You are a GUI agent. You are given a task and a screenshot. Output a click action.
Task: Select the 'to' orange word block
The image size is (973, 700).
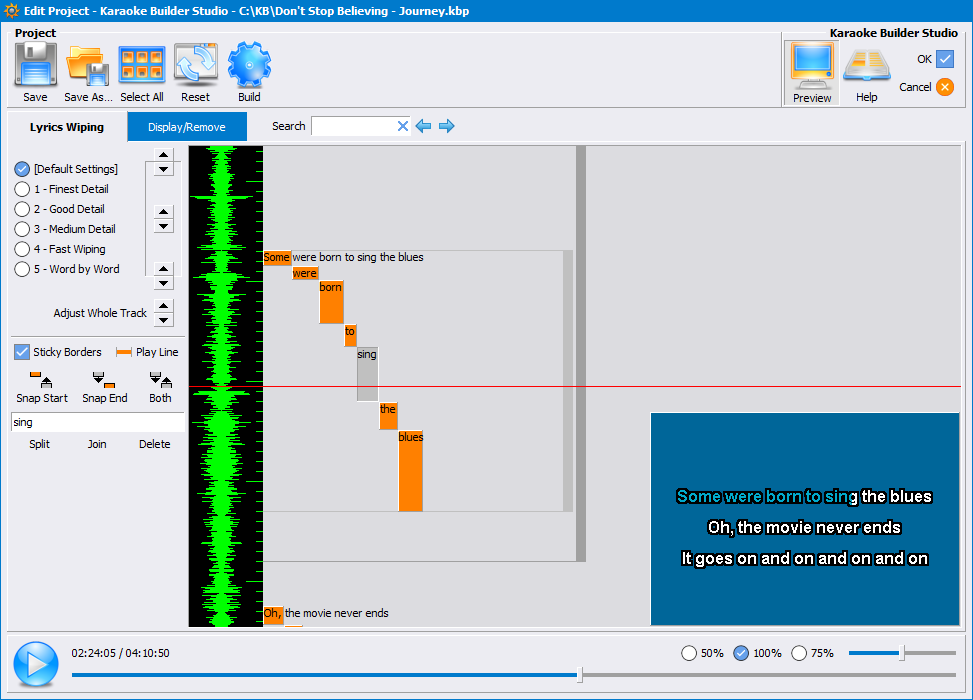pos(350,335)
